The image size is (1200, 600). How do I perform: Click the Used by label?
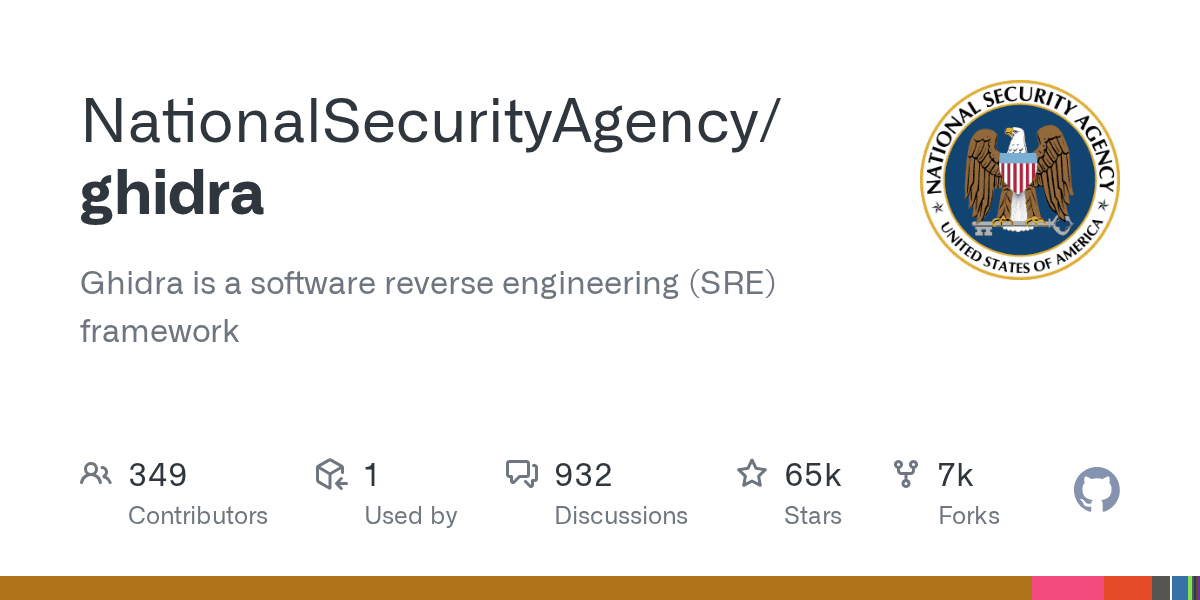click(x=410, y=516)
